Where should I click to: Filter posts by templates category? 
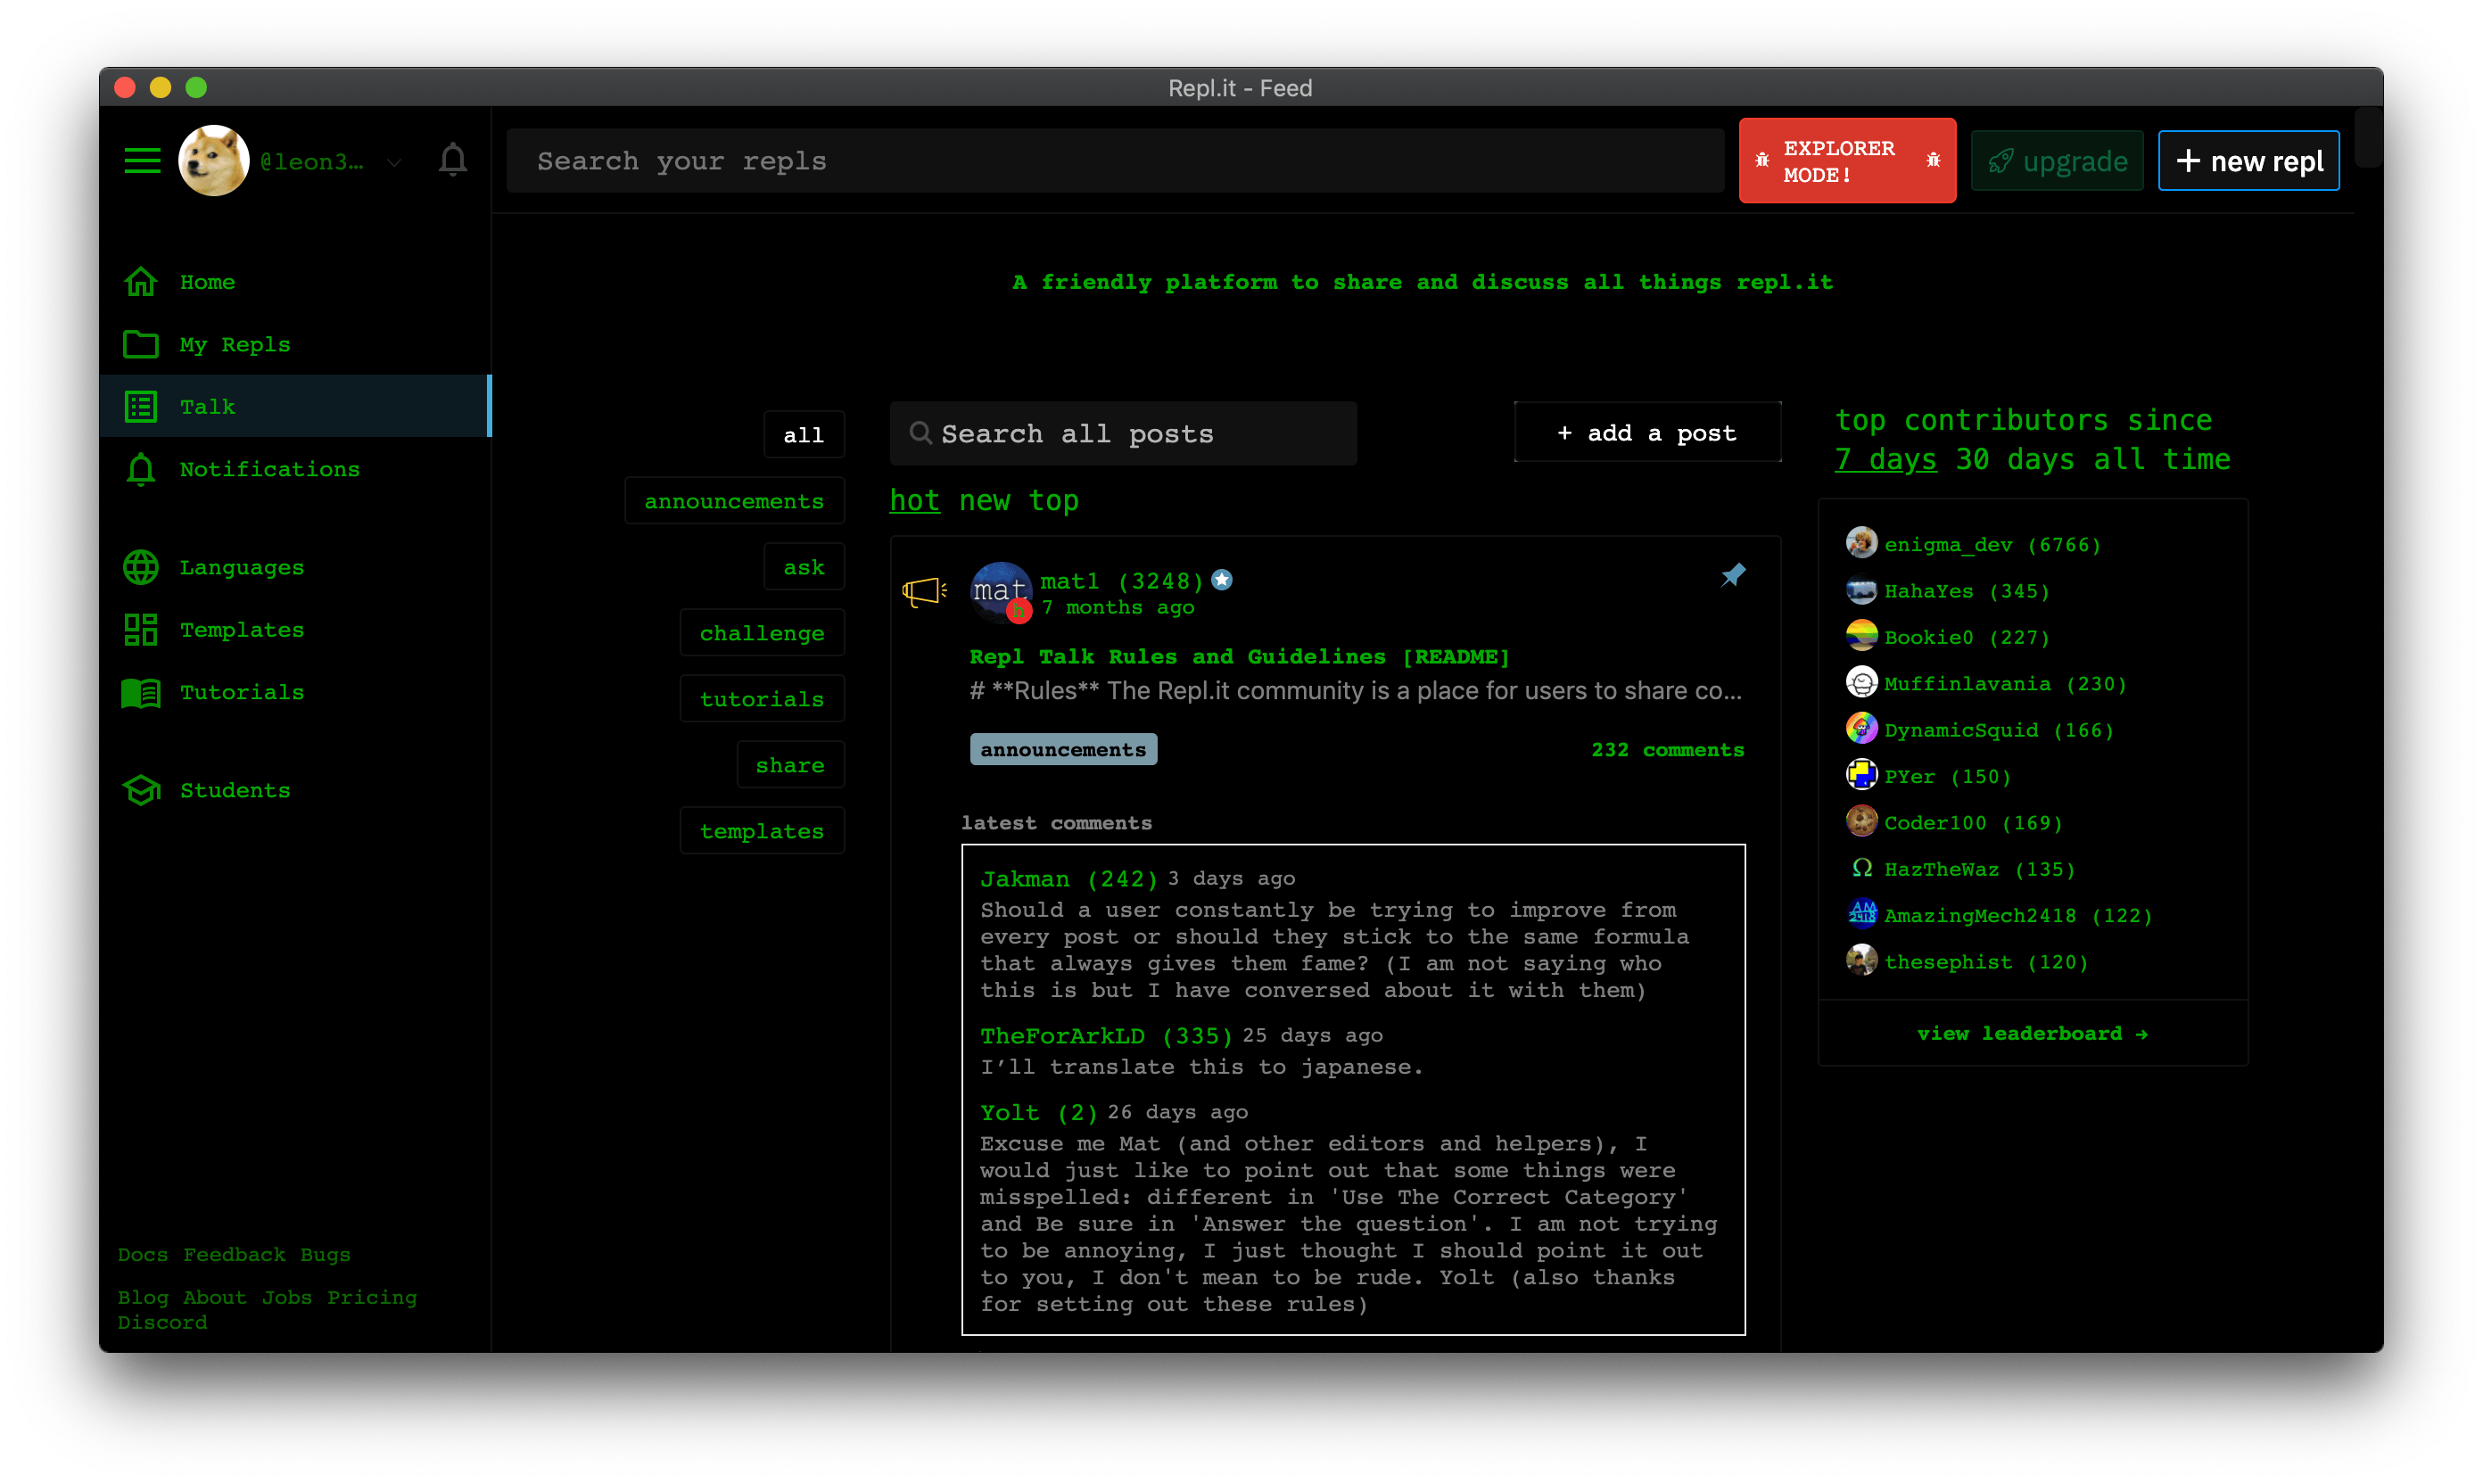pos(762,831)
